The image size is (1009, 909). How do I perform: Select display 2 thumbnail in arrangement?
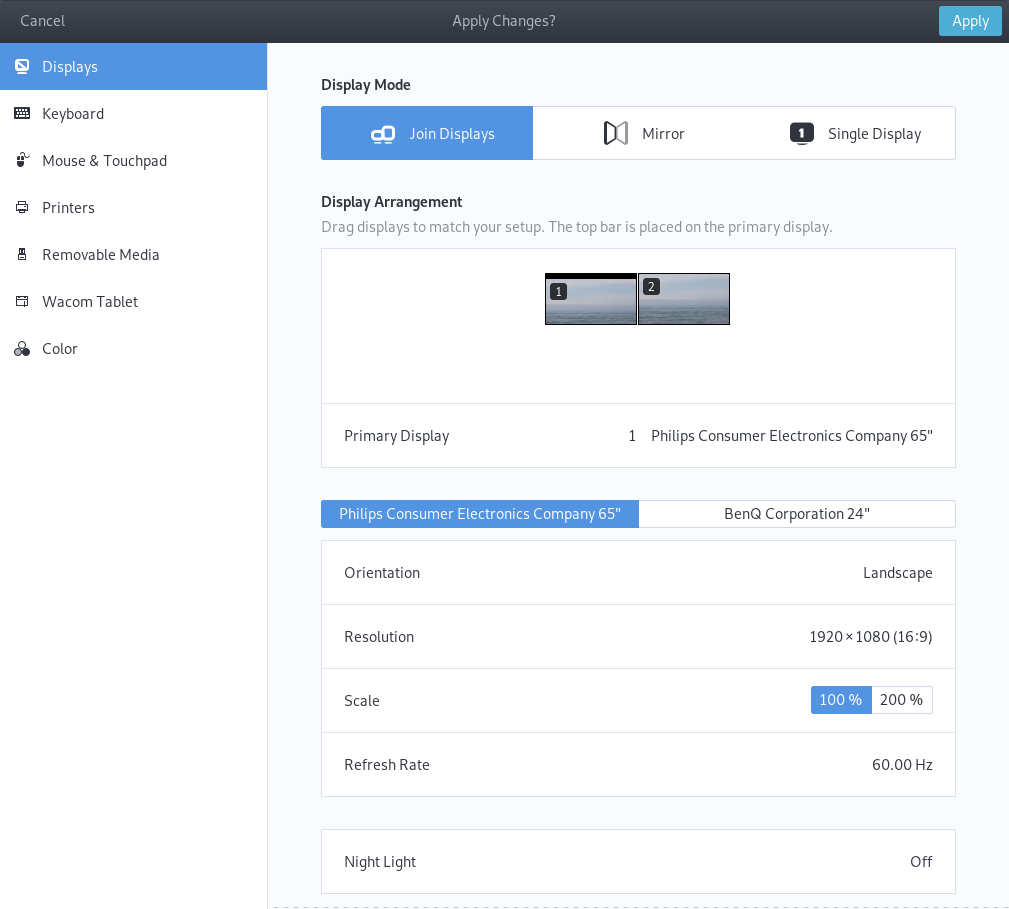(x=684, y=299)
